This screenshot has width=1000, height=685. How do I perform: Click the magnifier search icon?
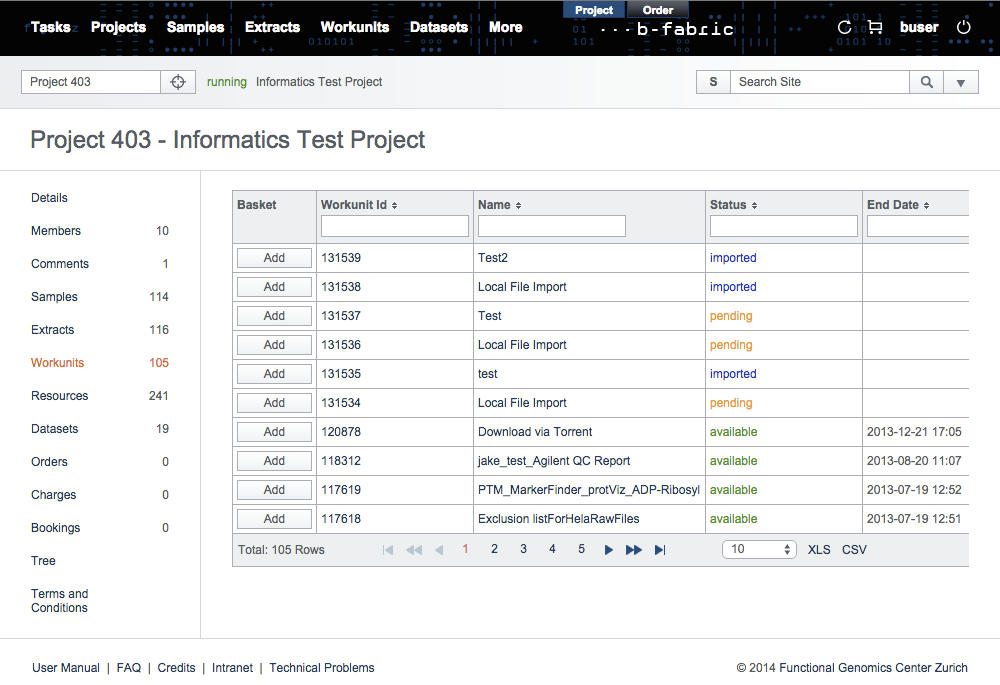[927, 82]
